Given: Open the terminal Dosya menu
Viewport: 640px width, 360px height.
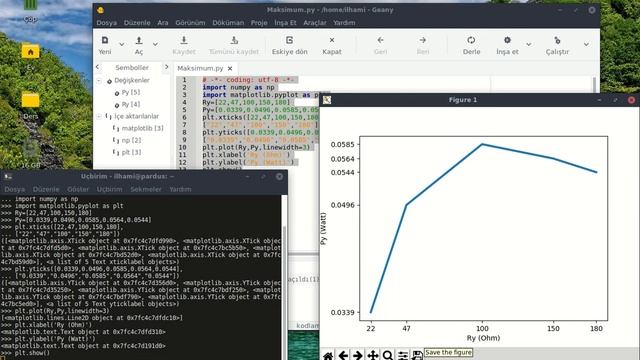Looking at the screenshot, I should tap(14, 189).
